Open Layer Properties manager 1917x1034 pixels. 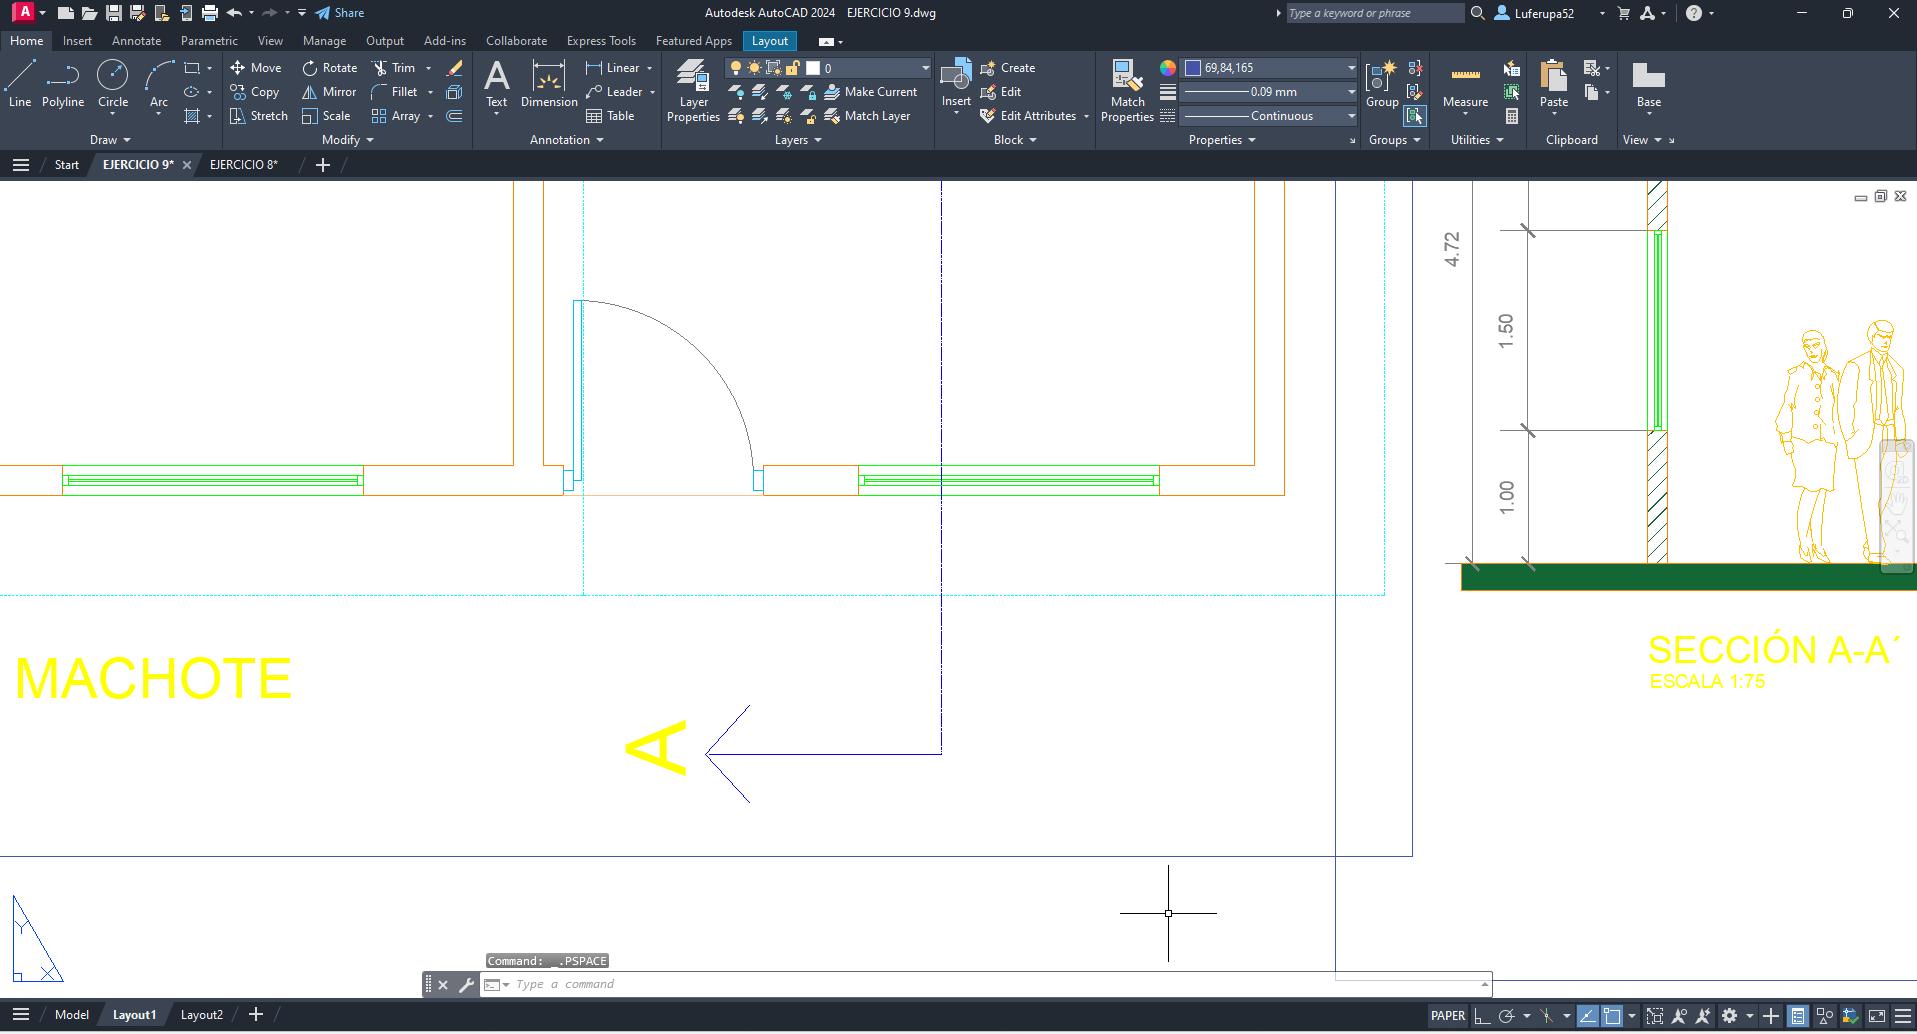(693, 90)
